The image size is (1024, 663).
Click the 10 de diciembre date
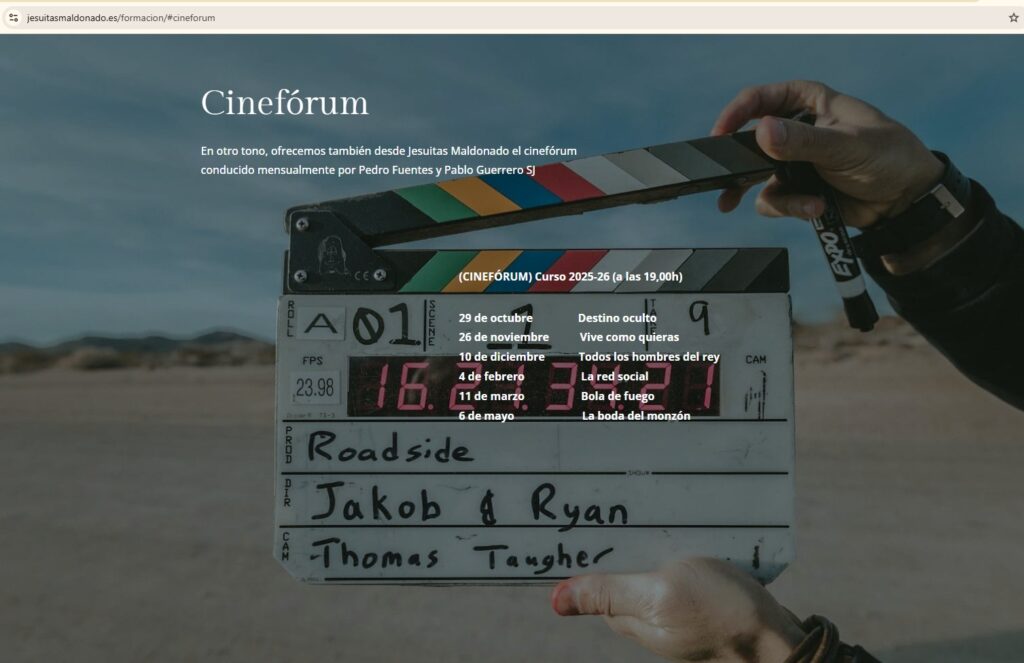pos(501,357)
